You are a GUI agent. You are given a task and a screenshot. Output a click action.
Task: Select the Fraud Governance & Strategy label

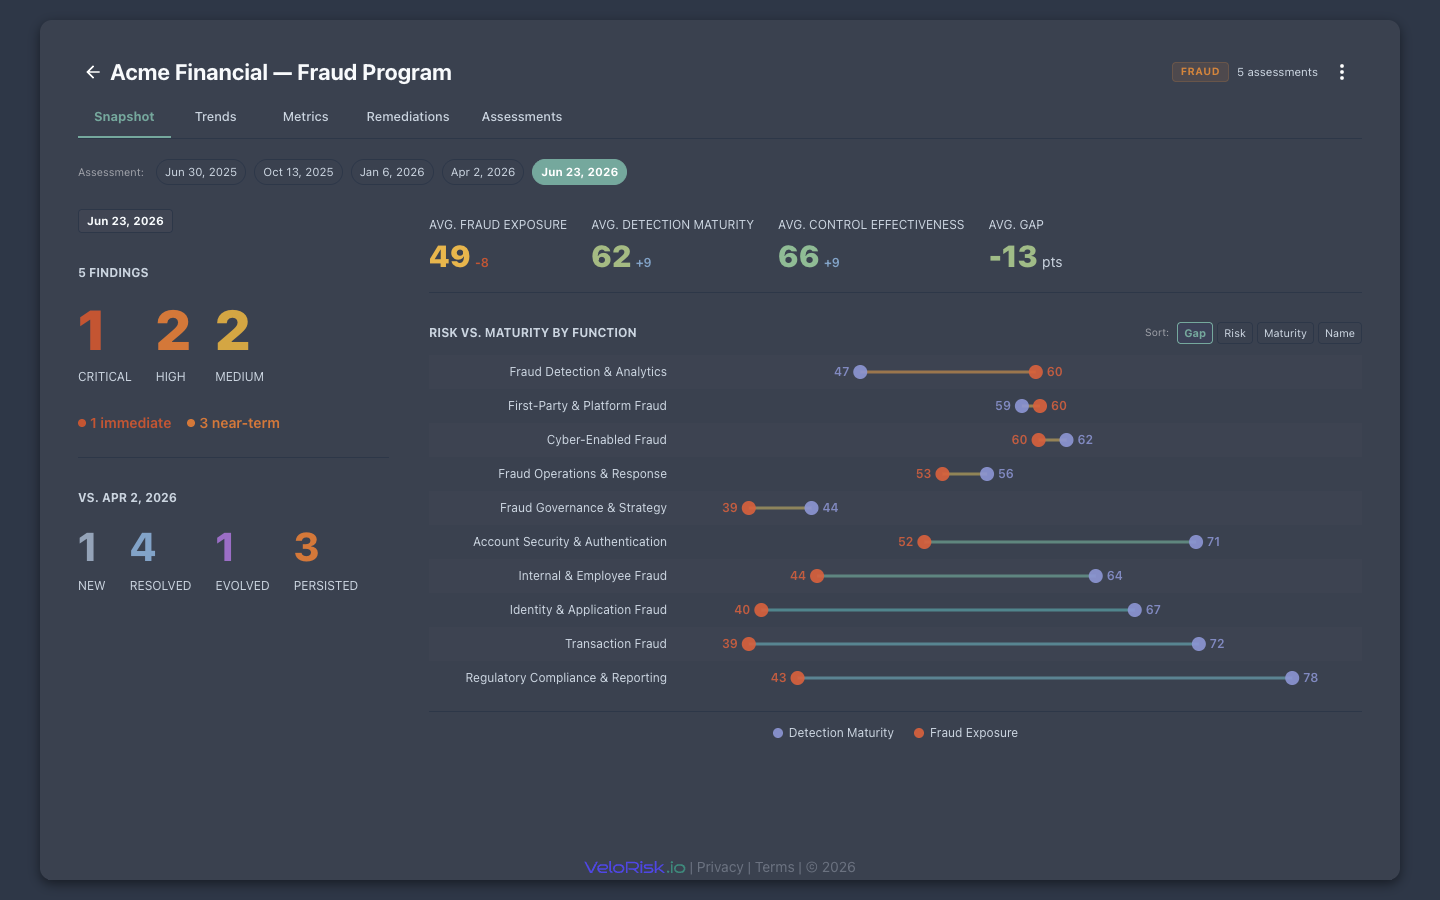[583, 508]
